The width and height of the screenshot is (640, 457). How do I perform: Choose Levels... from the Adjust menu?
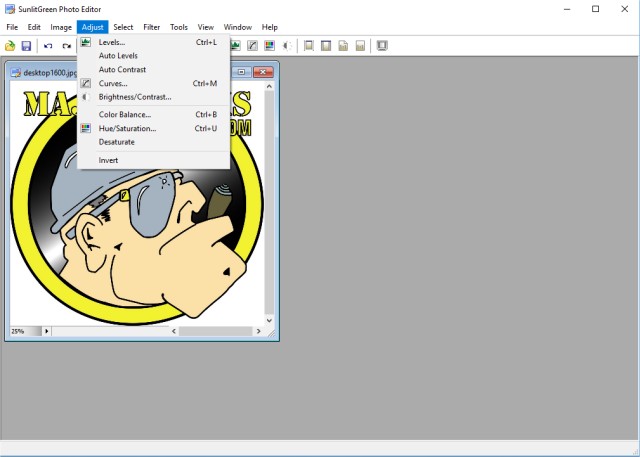point(112,43)
